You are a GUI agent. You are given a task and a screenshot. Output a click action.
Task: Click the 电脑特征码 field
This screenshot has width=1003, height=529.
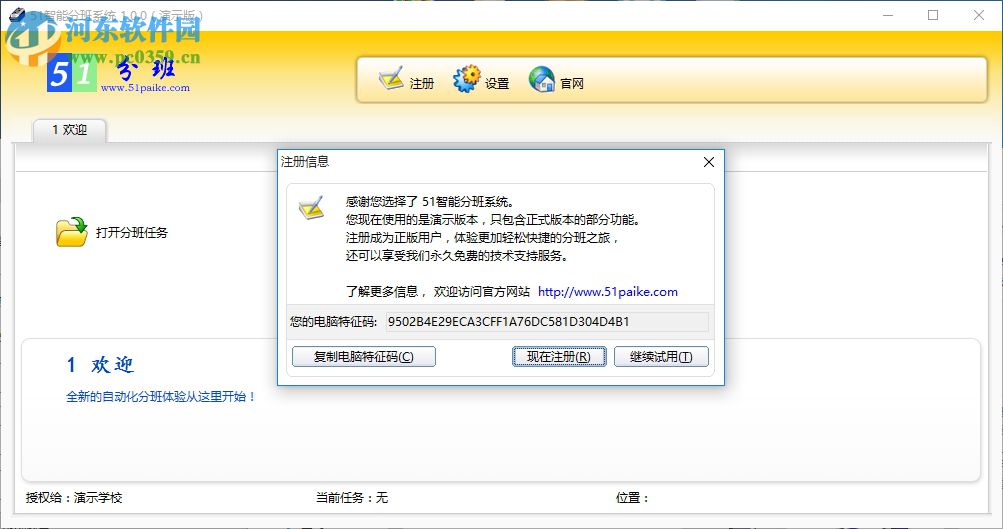pos(547,322)
